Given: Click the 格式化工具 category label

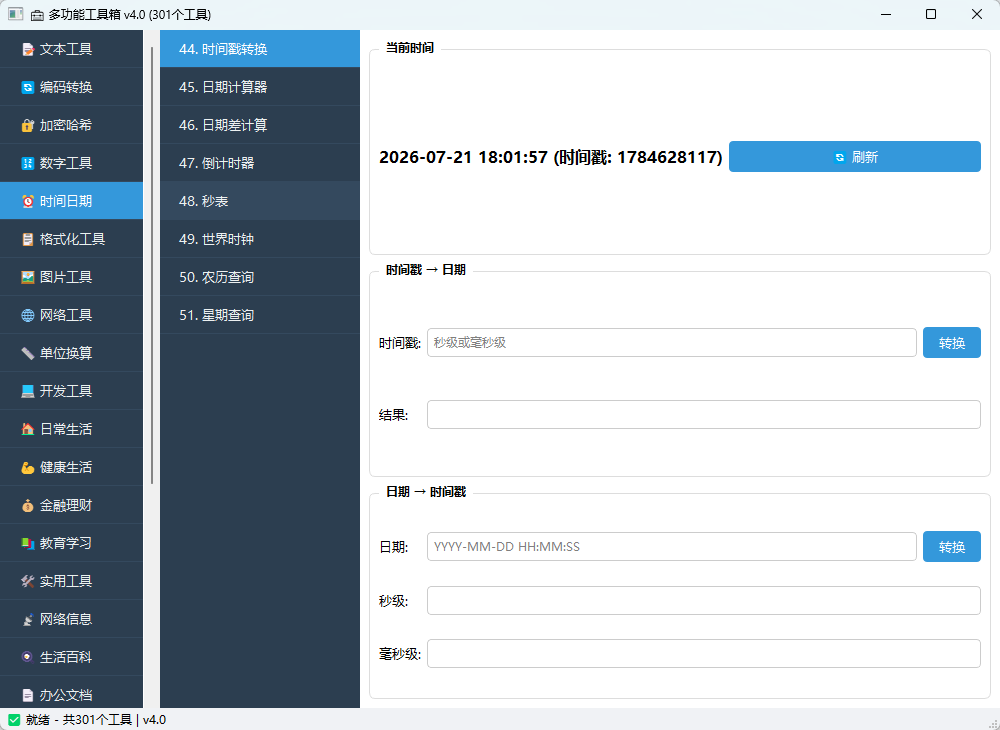Looking at the screenshot, I should tap(72, 239).
